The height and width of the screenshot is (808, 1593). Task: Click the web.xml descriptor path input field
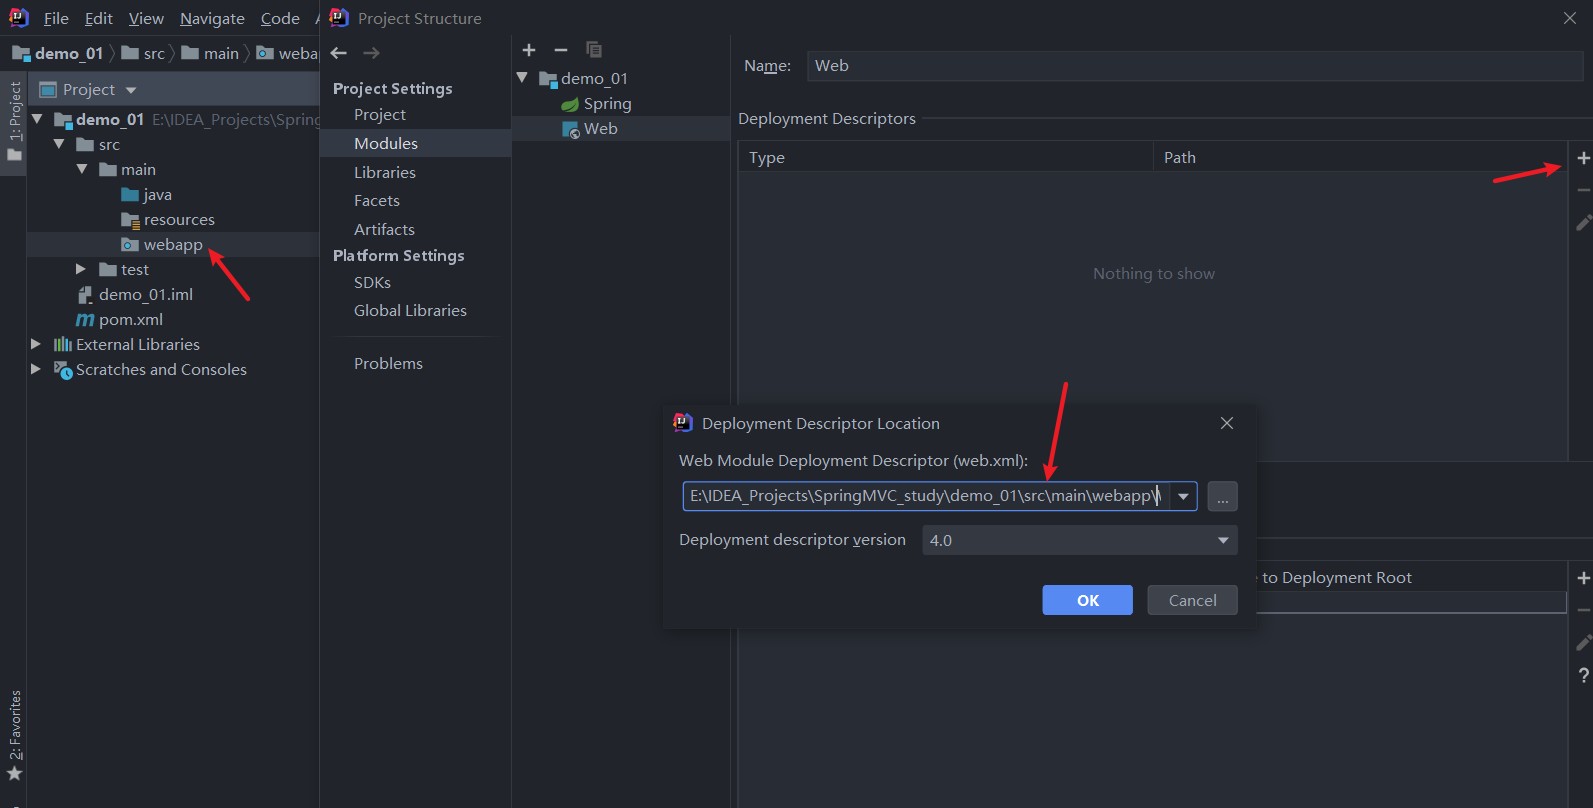926,496
